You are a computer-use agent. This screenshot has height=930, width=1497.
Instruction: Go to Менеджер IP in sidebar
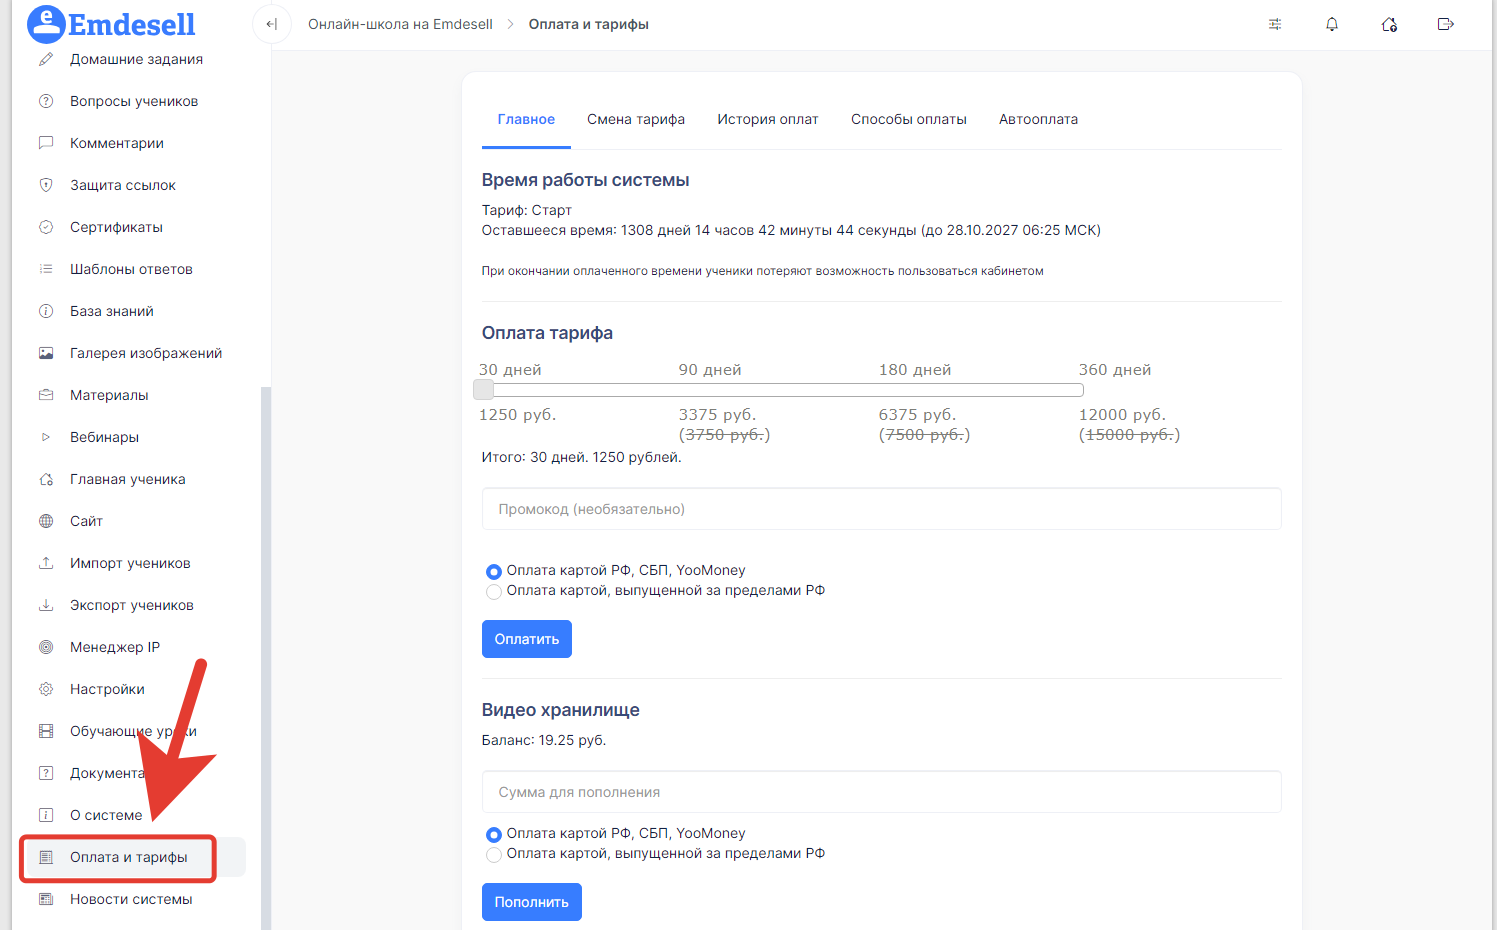[x=114, y=647]
